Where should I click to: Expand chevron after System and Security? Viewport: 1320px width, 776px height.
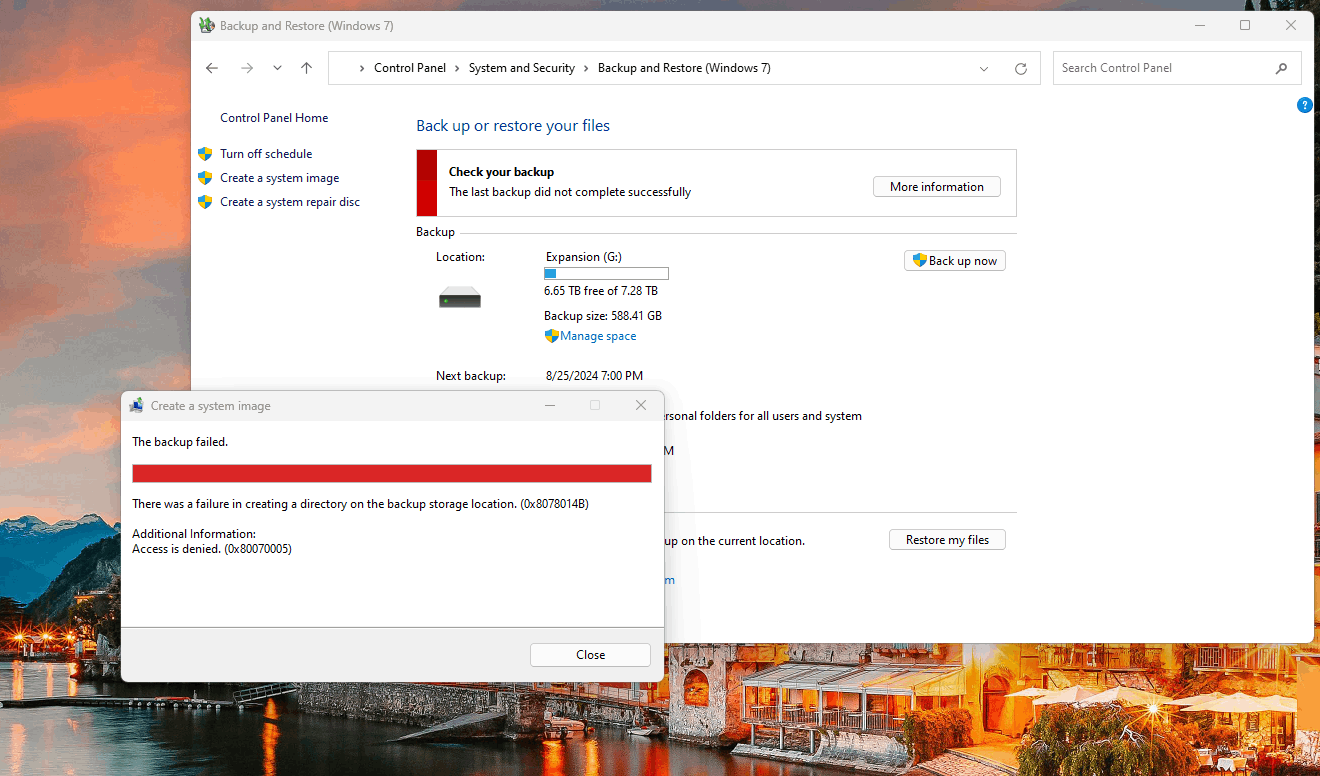(x=586, y=68)
